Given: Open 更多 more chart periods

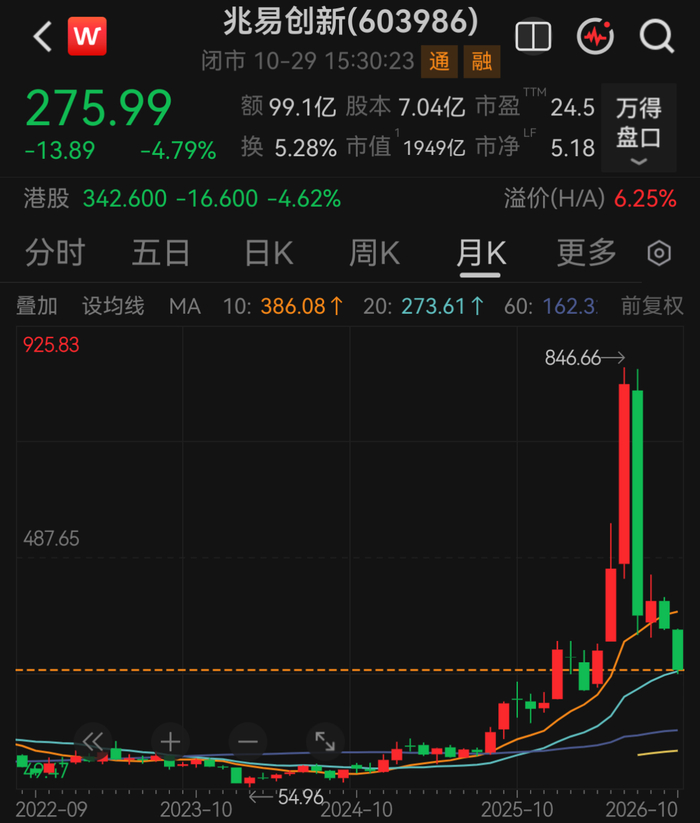Looking at the screenshot, I should coord(586,253).
